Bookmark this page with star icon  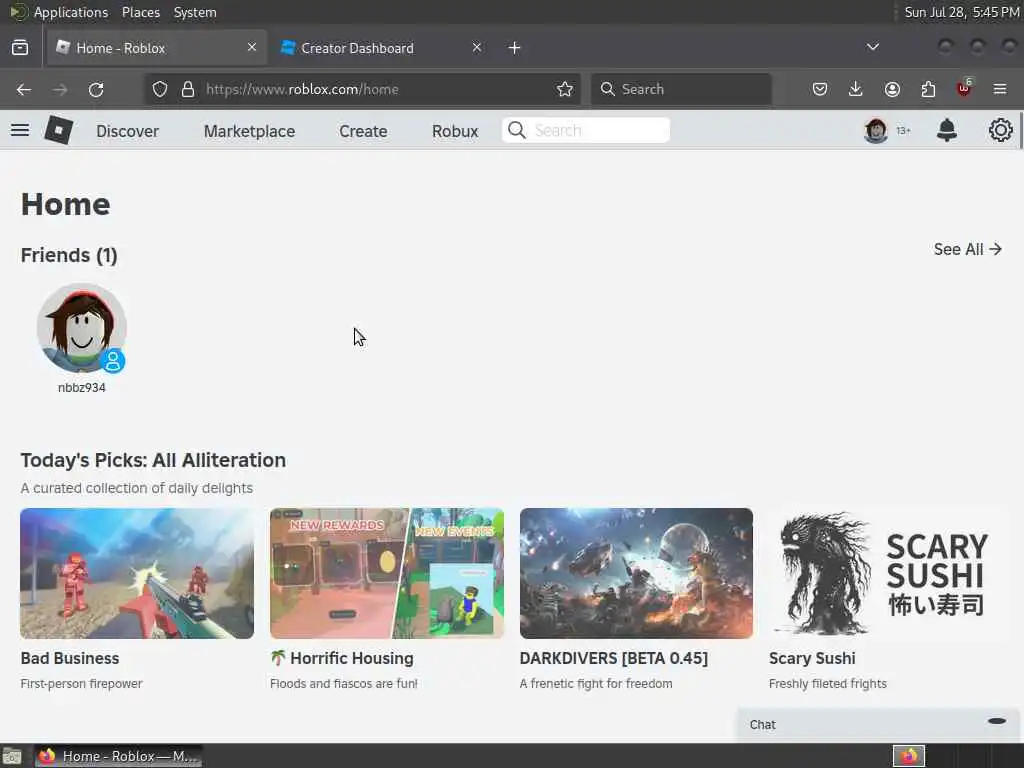(565, 89)
